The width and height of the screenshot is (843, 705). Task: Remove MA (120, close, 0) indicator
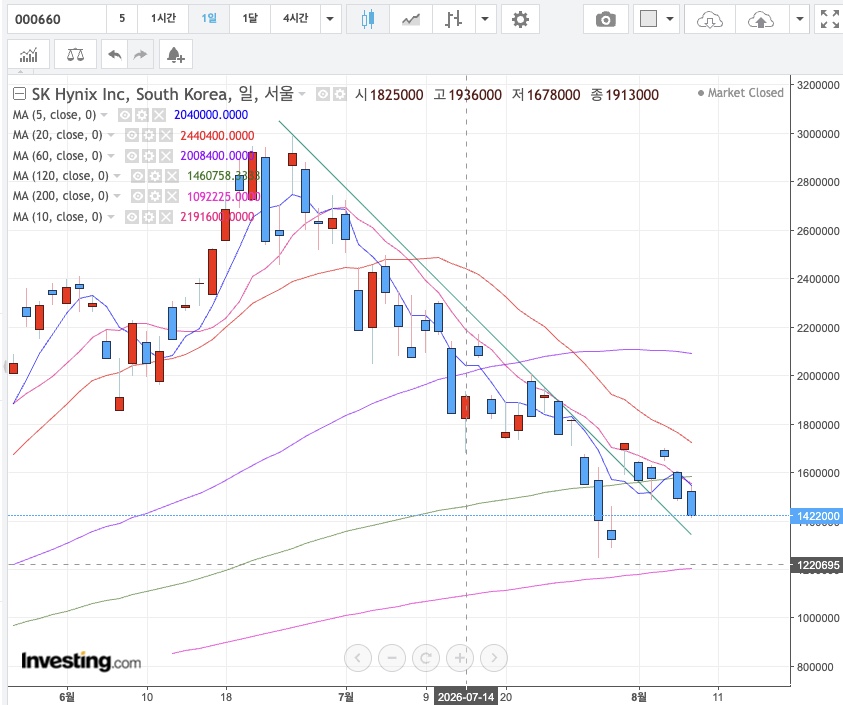click(x=172, y=176)
